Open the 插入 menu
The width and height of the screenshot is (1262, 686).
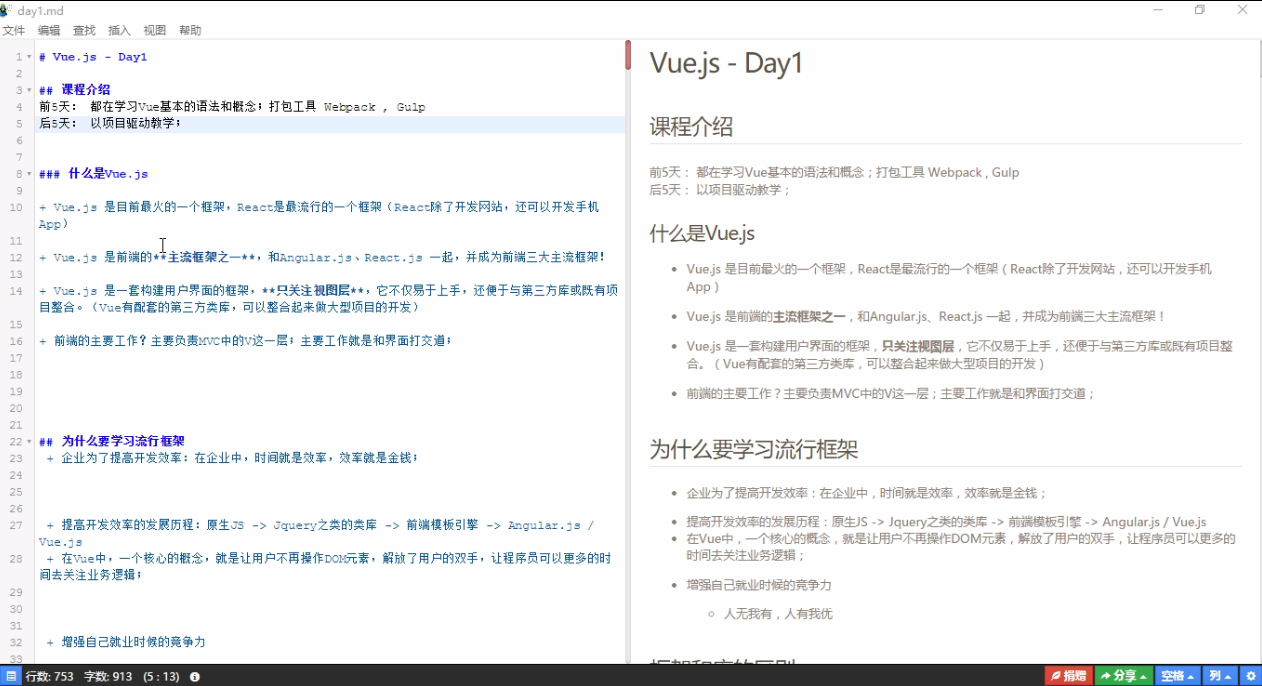click(x=119, y=30)
